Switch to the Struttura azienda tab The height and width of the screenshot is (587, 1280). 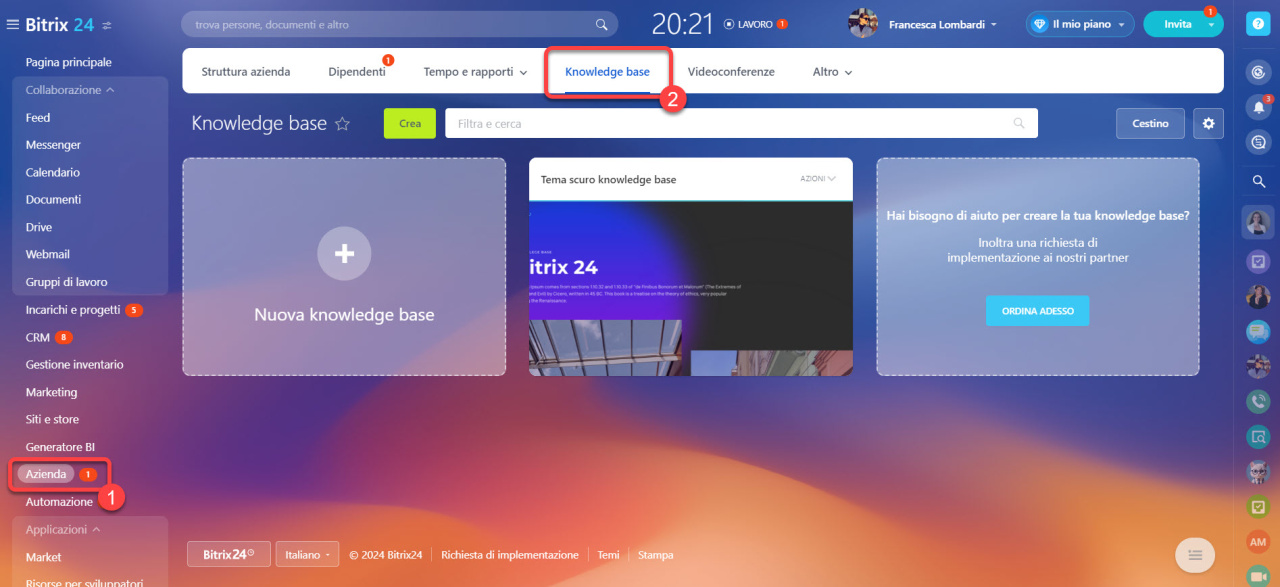[246, 71]
